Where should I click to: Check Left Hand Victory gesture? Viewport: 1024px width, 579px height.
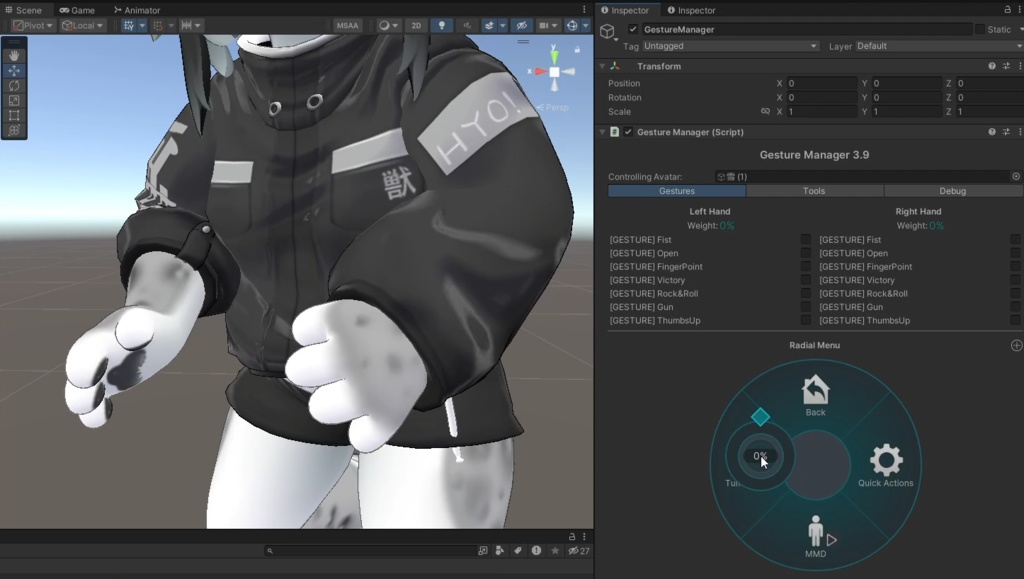[805, 280]
